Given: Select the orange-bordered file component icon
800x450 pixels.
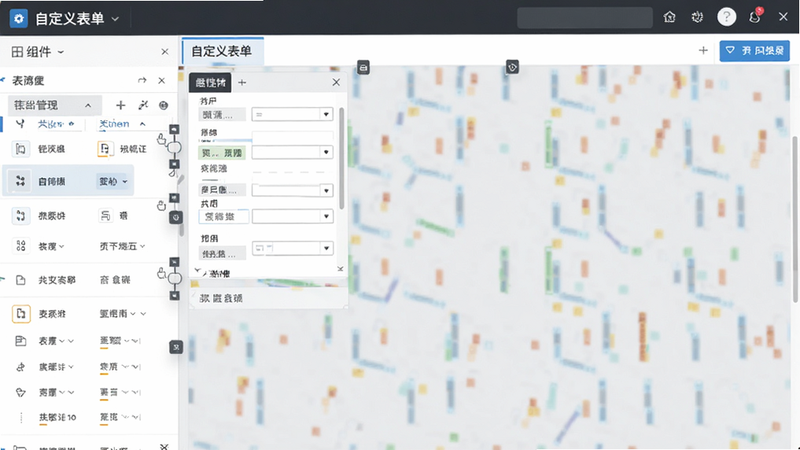Looking at the screenshot, I should 20,313.
